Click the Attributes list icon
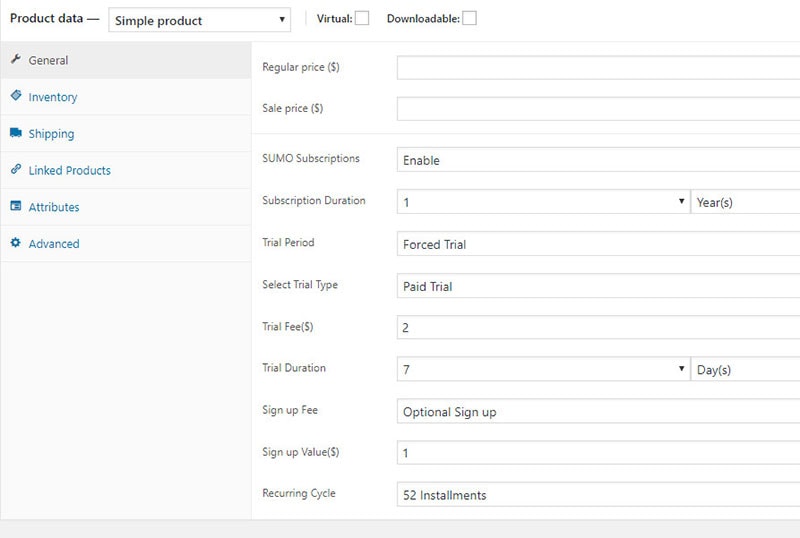The height and width of the screenshot is (538, 800). coord(16,207)
